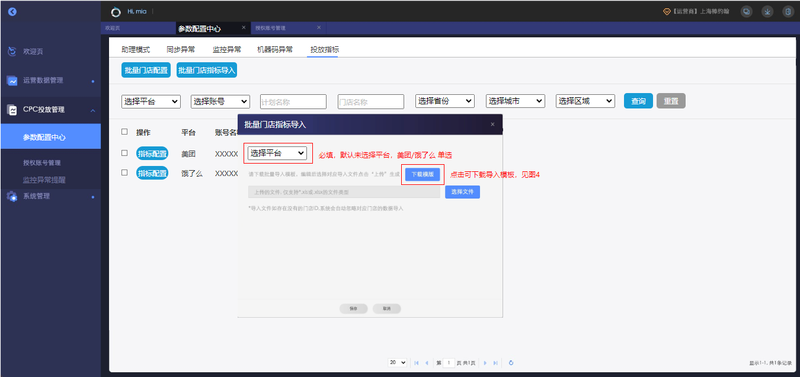The image size is (800, 377).
Task: Click the 美团 platform cell
Action: coord(188,153)
